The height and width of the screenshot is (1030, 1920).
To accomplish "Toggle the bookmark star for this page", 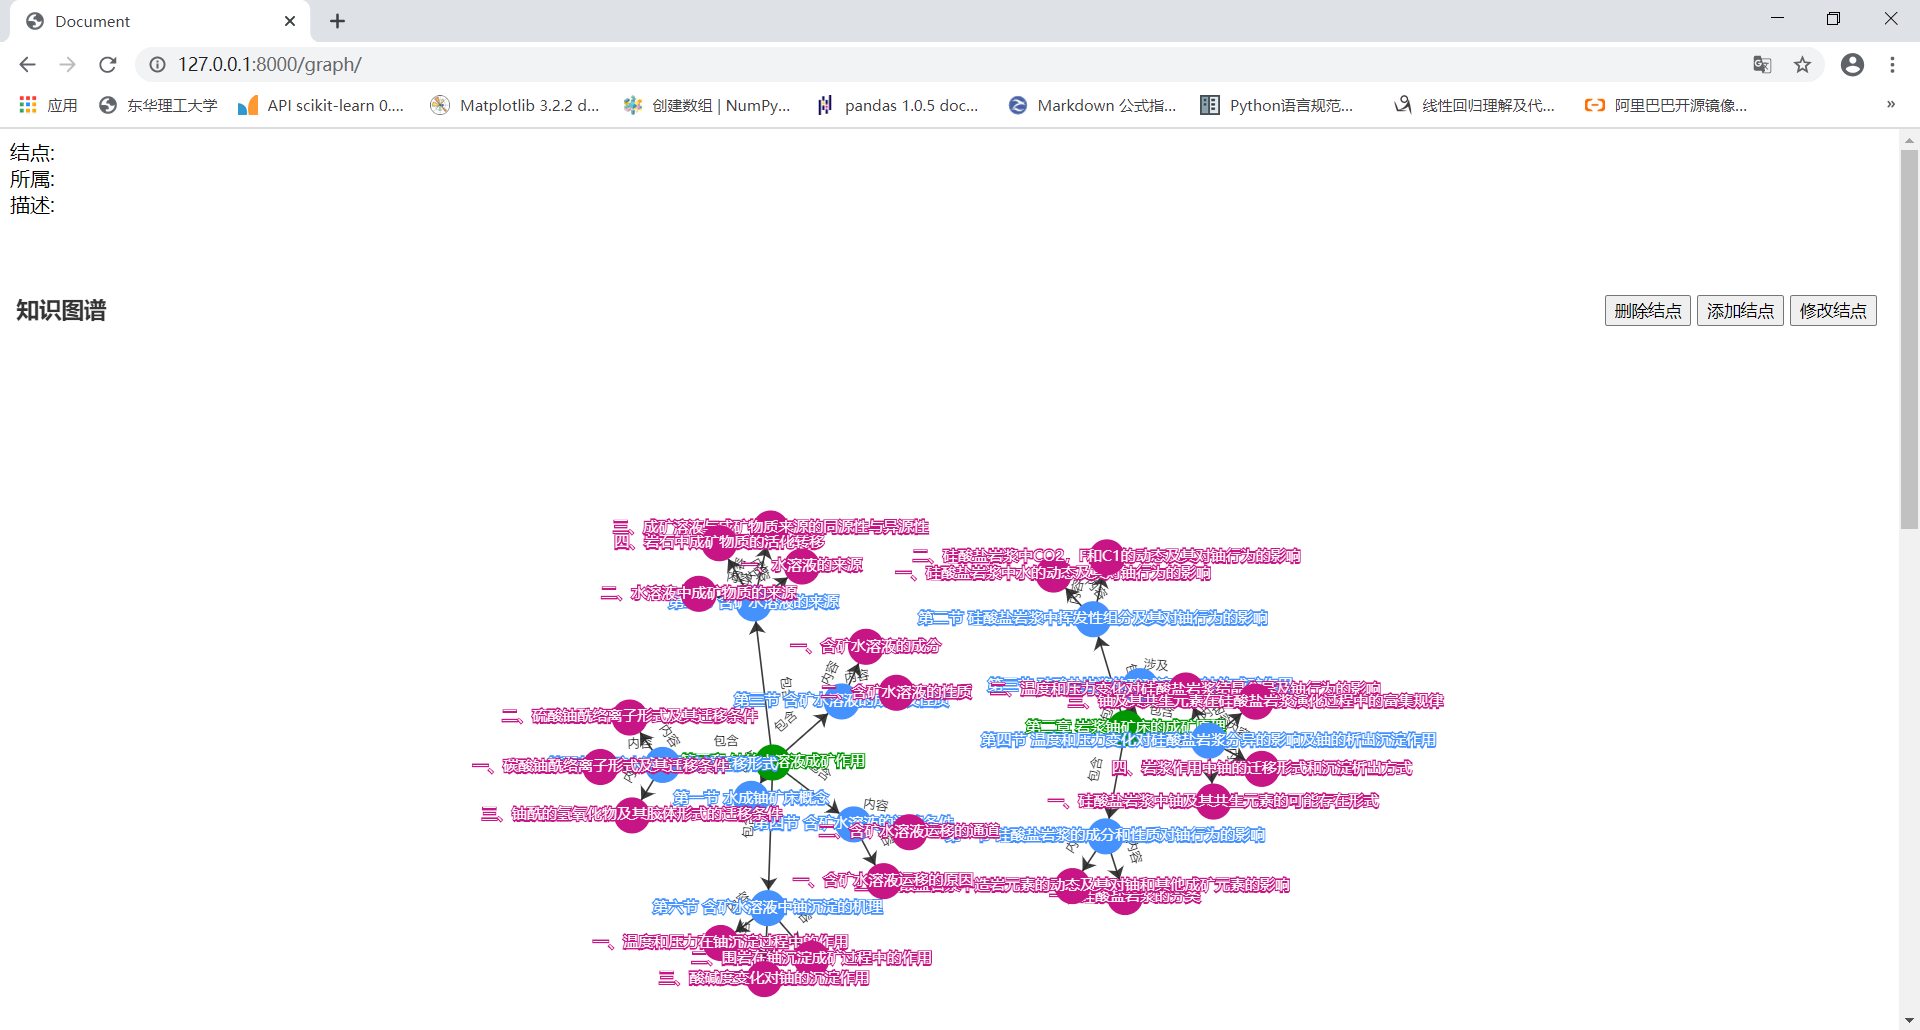I will pyautogui.click(x=1803, y=64).
